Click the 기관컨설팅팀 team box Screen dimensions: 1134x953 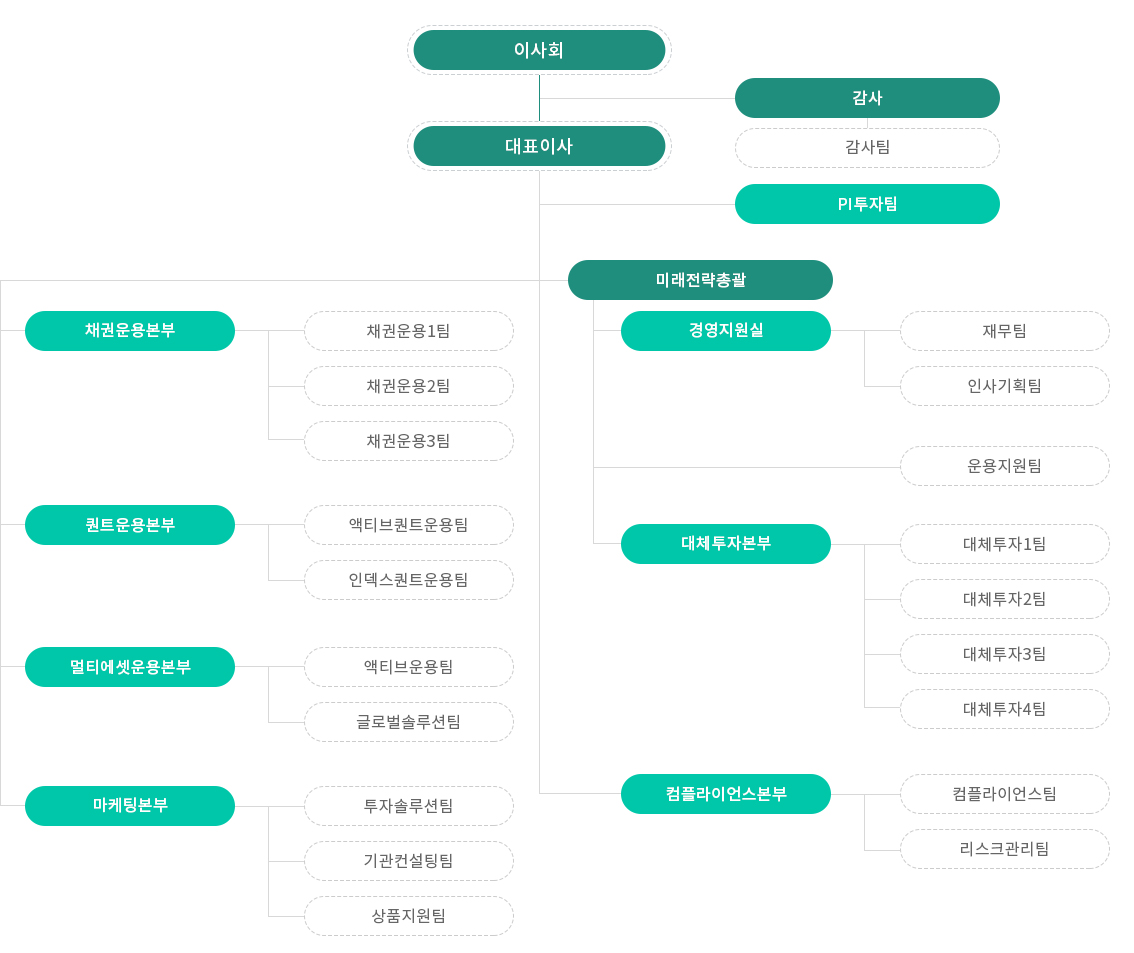click(x=409, y=860)
